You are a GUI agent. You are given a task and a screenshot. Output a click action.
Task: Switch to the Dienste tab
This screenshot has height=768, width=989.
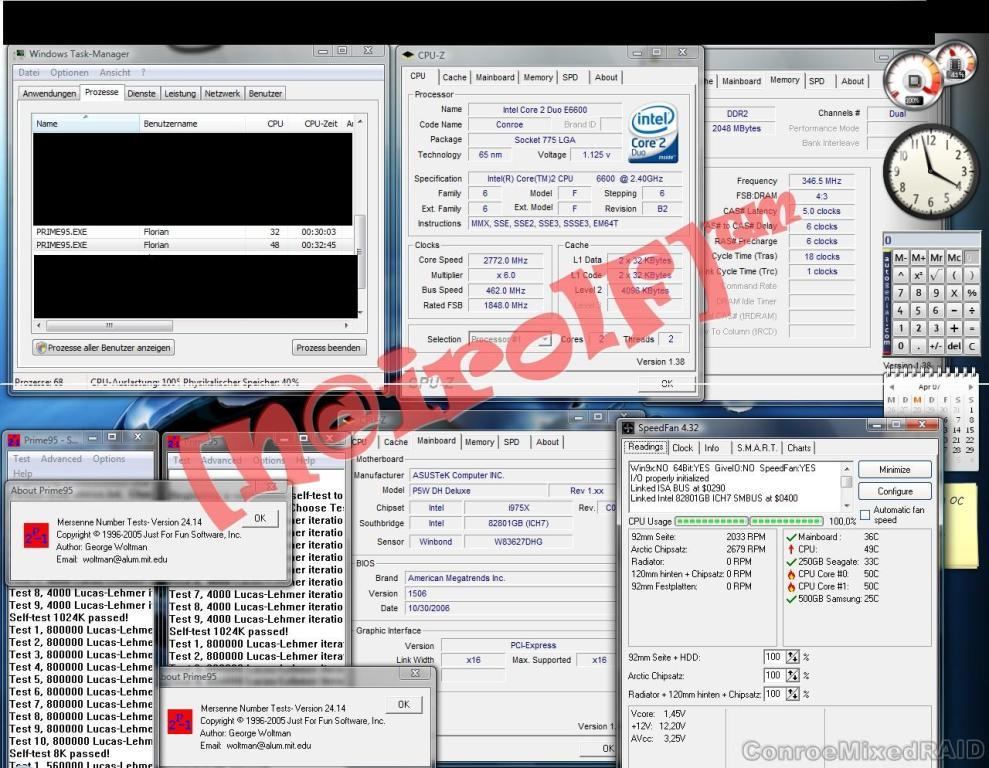141,93
